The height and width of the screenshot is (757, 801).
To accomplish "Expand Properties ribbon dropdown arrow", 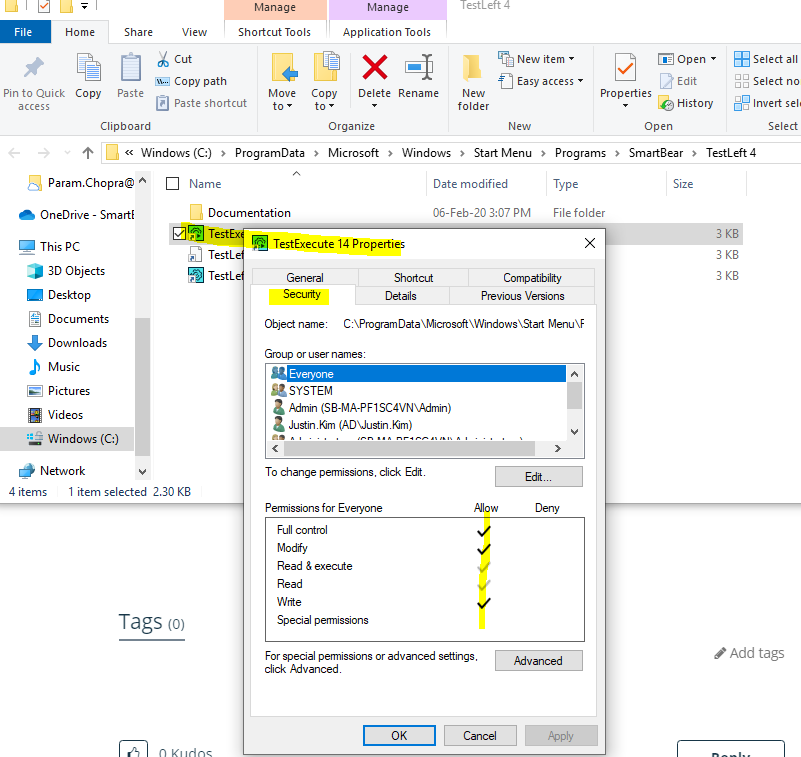I will pyautogui.click(x=625, y=106).
